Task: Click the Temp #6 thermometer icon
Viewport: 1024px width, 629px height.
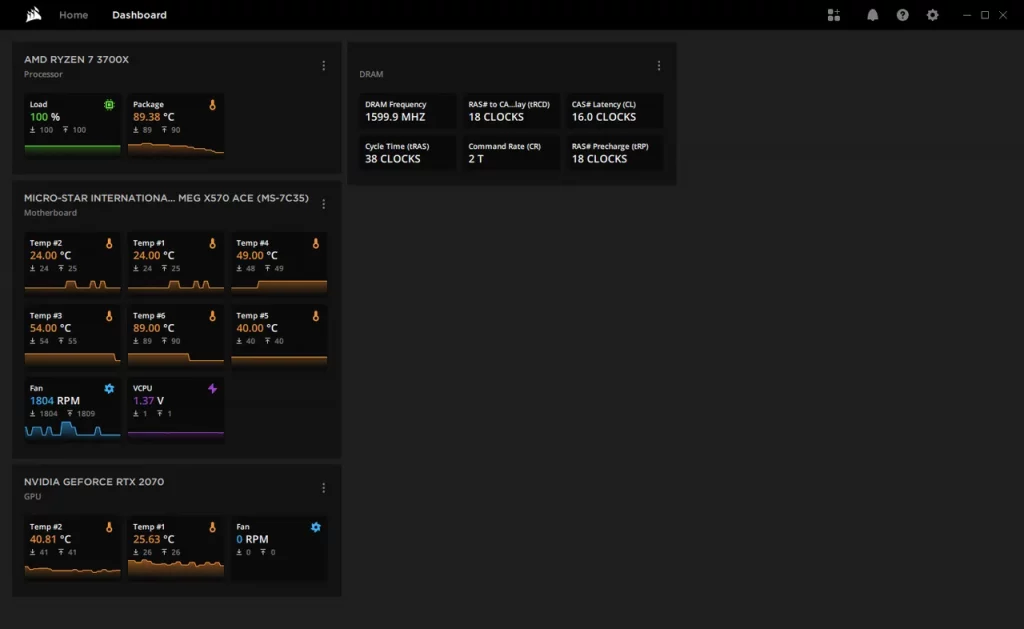Action: tap(212, 315)
